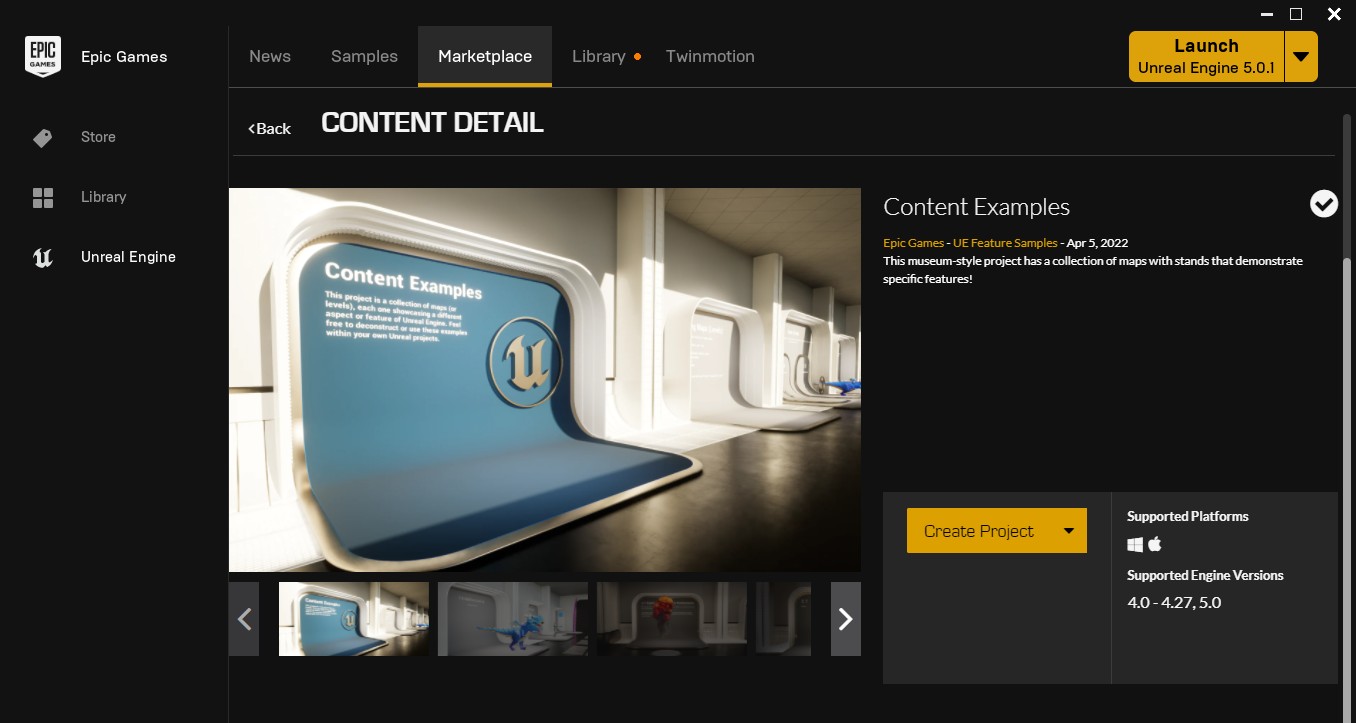
Task: Open Store in the sidebar
Action: pyautogui.click(x=98, y=137)
